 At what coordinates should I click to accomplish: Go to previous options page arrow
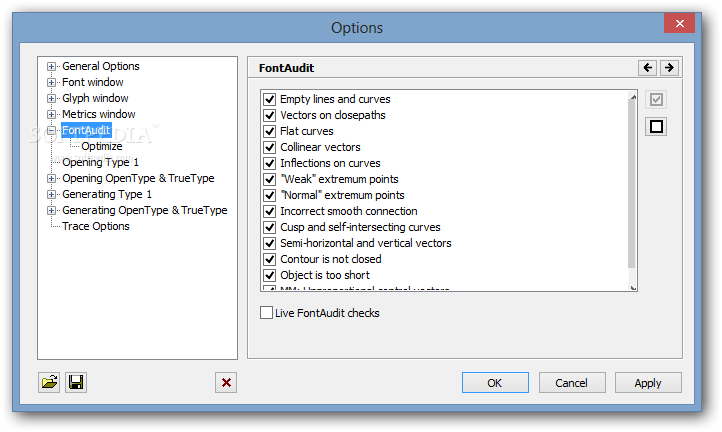pyautogui.click(x=648, y=68)
